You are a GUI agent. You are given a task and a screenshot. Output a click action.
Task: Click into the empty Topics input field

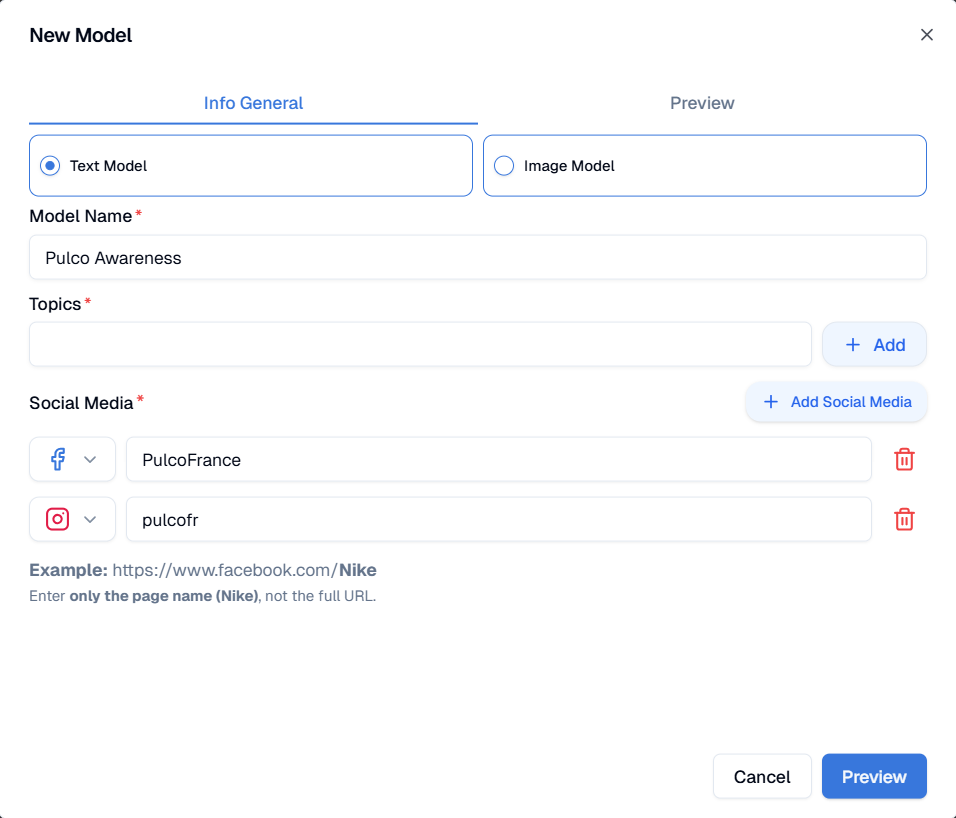pyautogui.click(x=420, y=345)
